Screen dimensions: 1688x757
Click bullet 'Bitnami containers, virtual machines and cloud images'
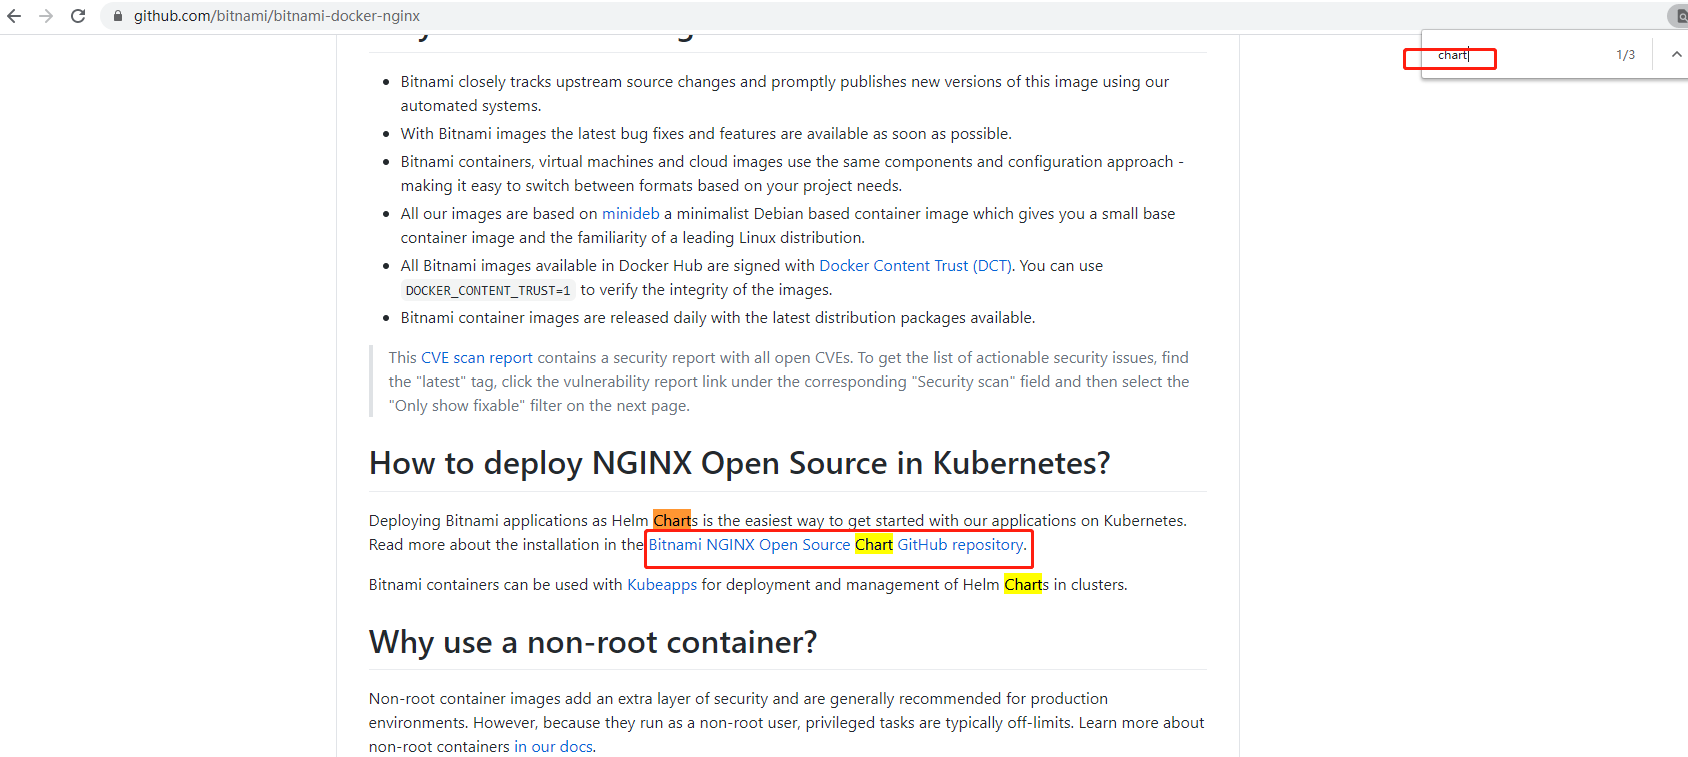coord(792,174)
